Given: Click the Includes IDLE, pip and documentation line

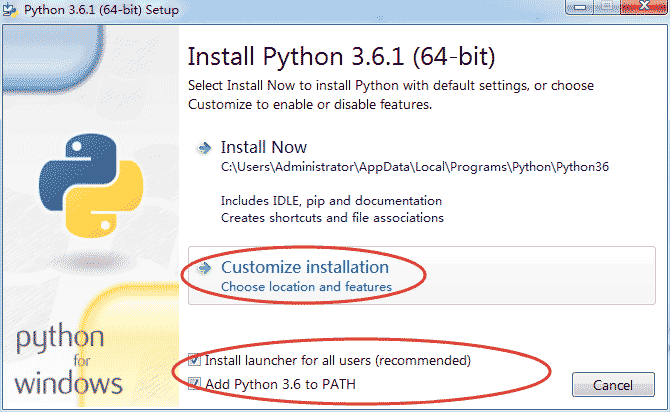Looking at the screenshot, I should [331, 200].
